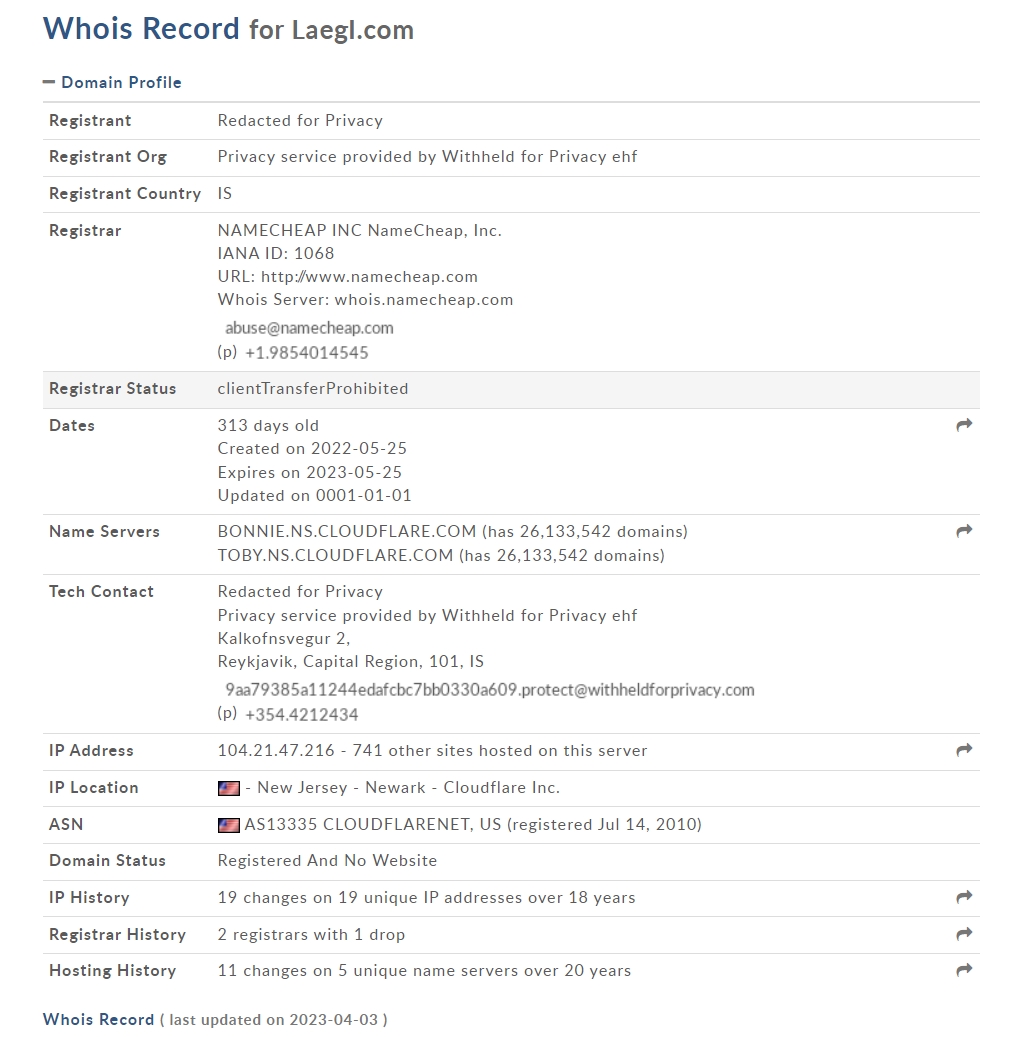Open the arrow icon for IP History row
This screenshot has height=1037, width=1011.
[x=964, y=897]
